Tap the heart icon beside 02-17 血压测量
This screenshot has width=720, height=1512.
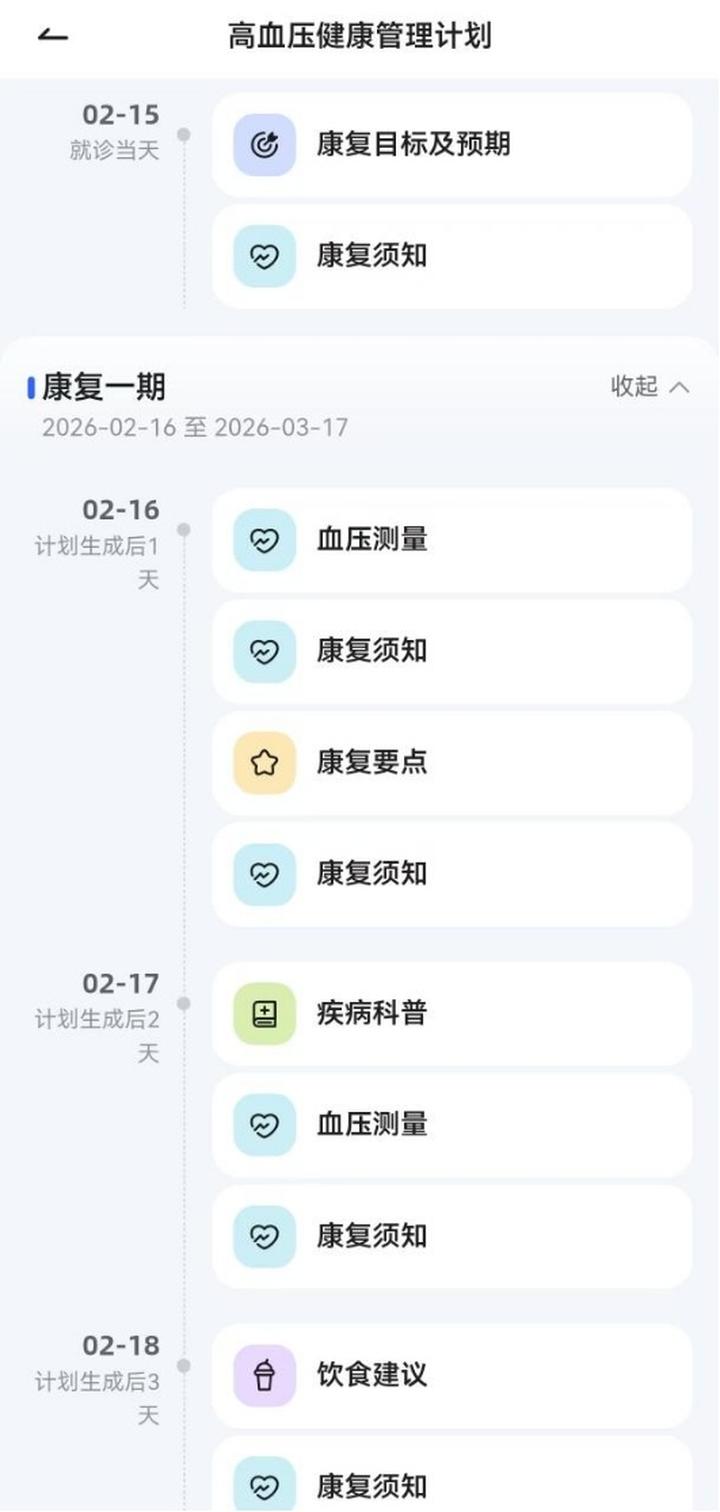point(264,1125)
